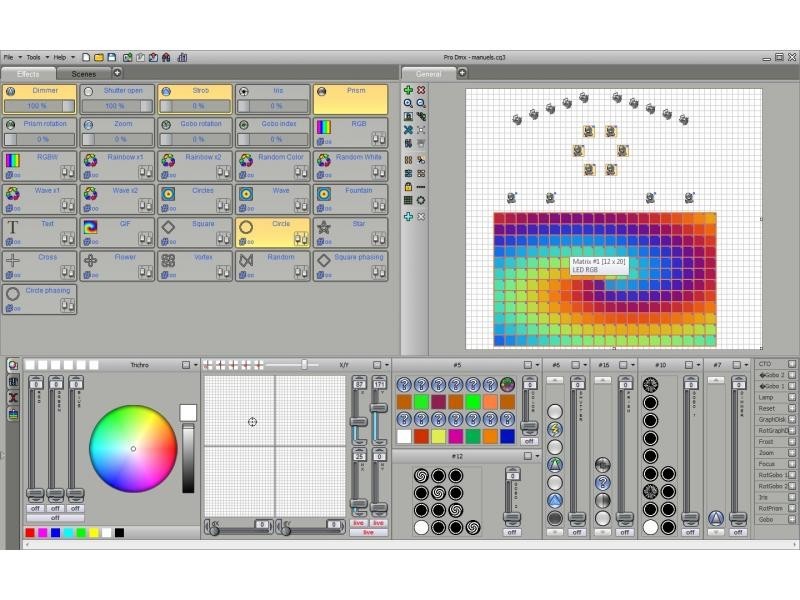The height and width of the screenshot is (600, 800).
Task: Click the new file icon in toolbar
Action: pos(86,57)
